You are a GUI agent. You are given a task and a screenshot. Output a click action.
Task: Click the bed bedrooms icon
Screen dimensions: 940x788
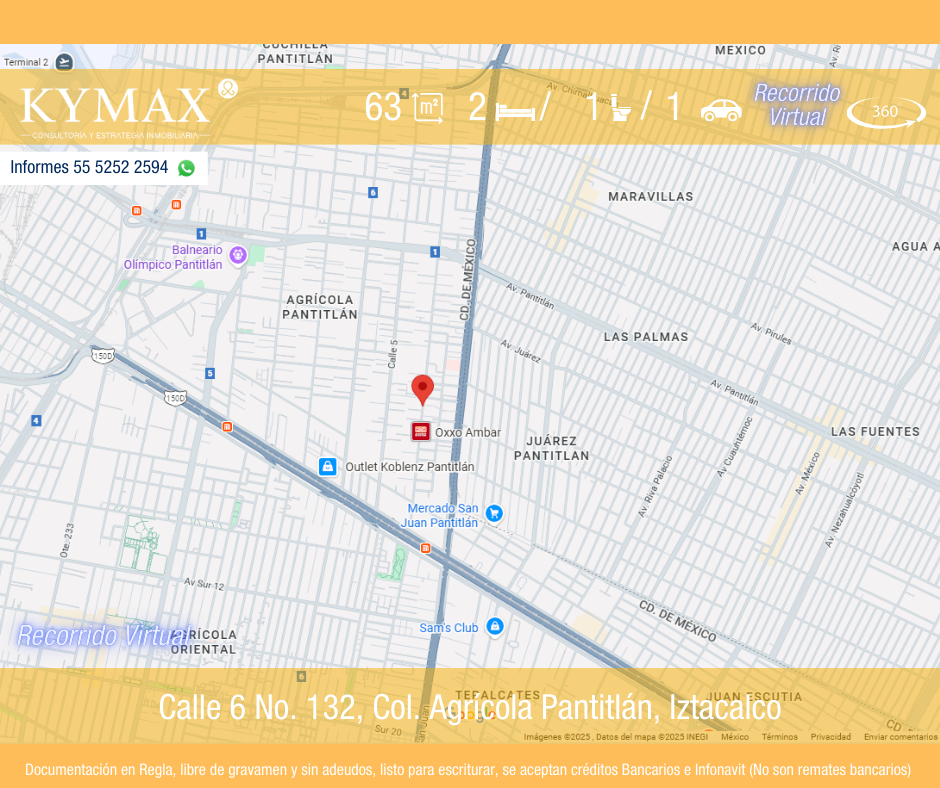click(x=516, y=112)
